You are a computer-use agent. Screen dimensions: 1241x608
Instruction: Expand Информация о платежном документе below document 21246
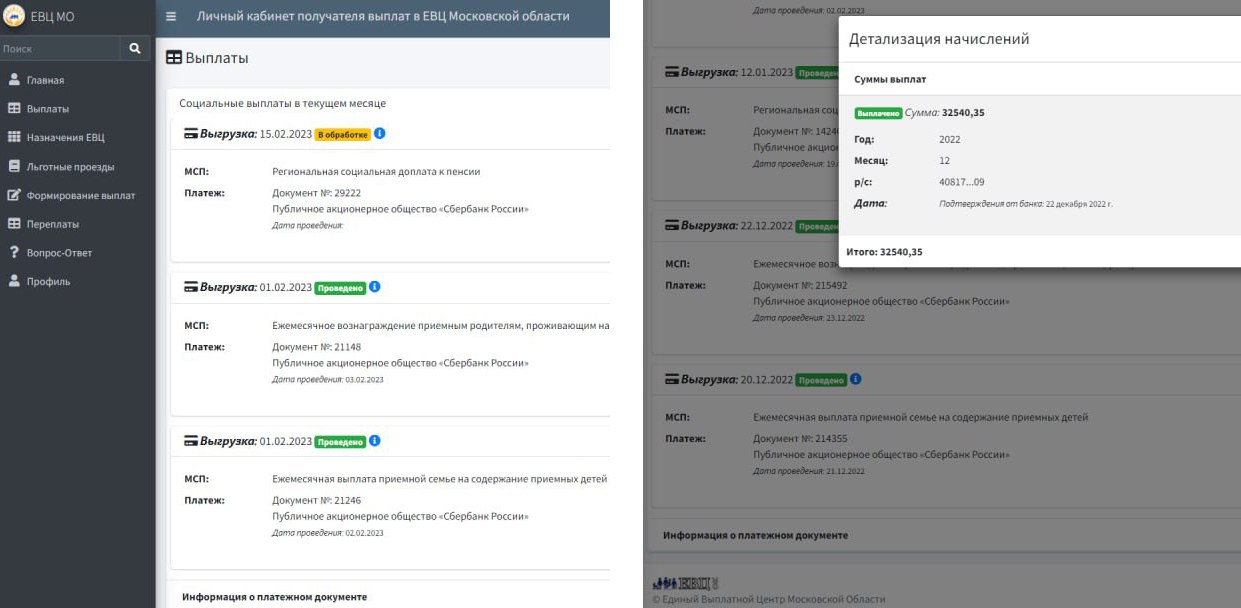tap(274, 597)
